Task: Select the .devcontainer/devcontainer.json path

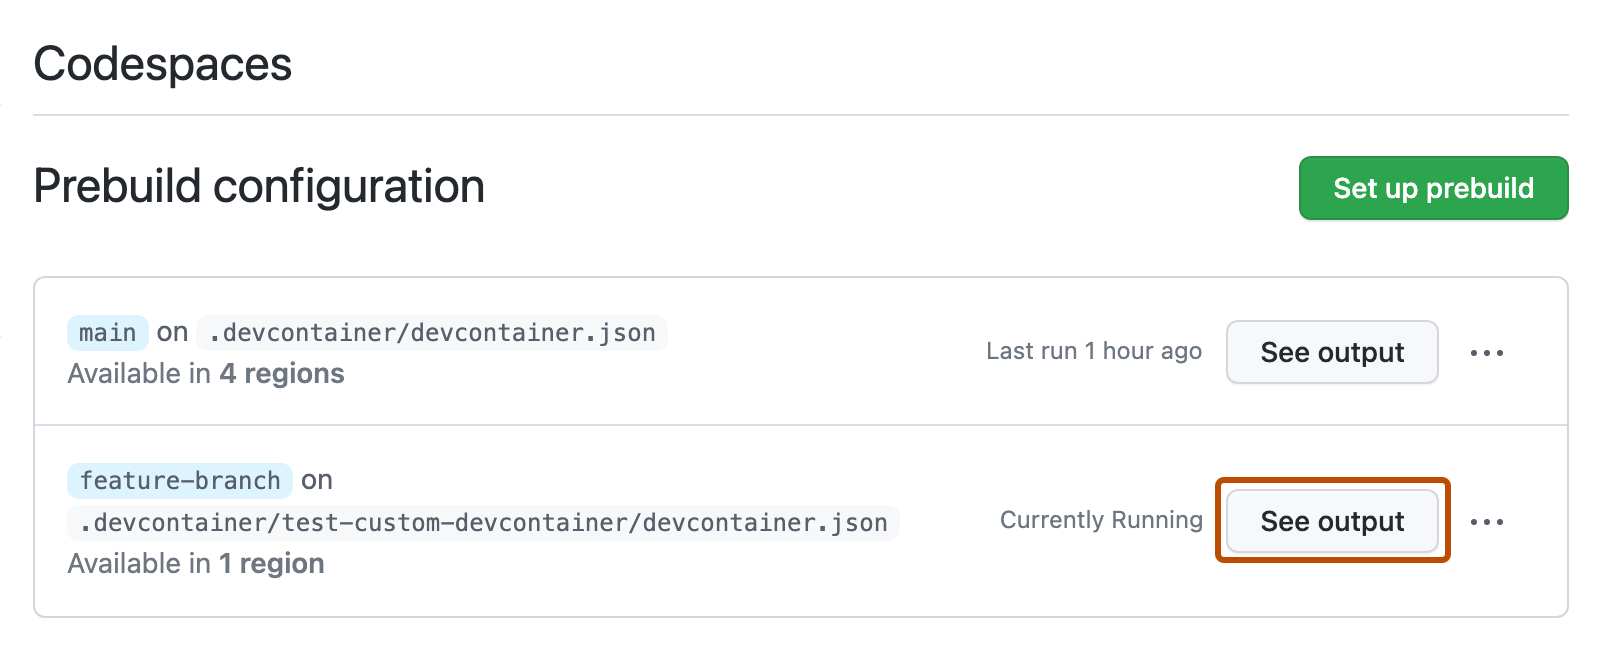Action: pyautogui.click(x=432, y=332)
